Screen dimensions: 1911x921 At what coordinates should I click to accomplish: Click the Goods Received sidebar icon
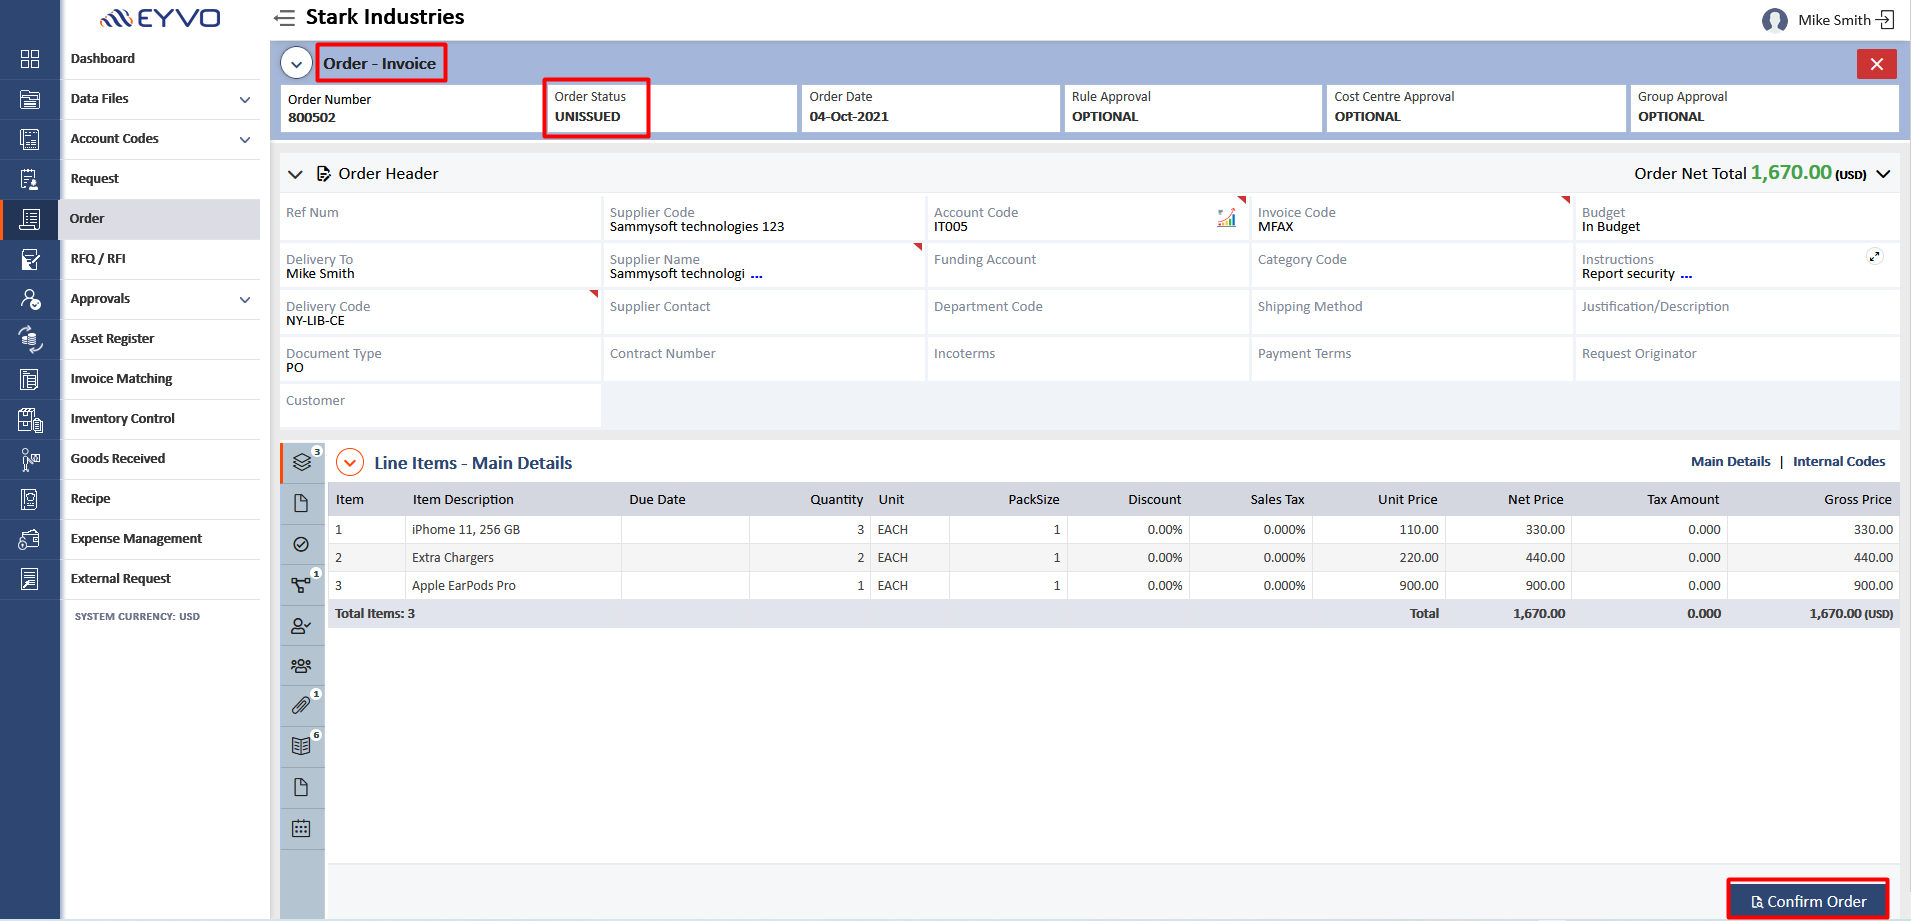30,459
